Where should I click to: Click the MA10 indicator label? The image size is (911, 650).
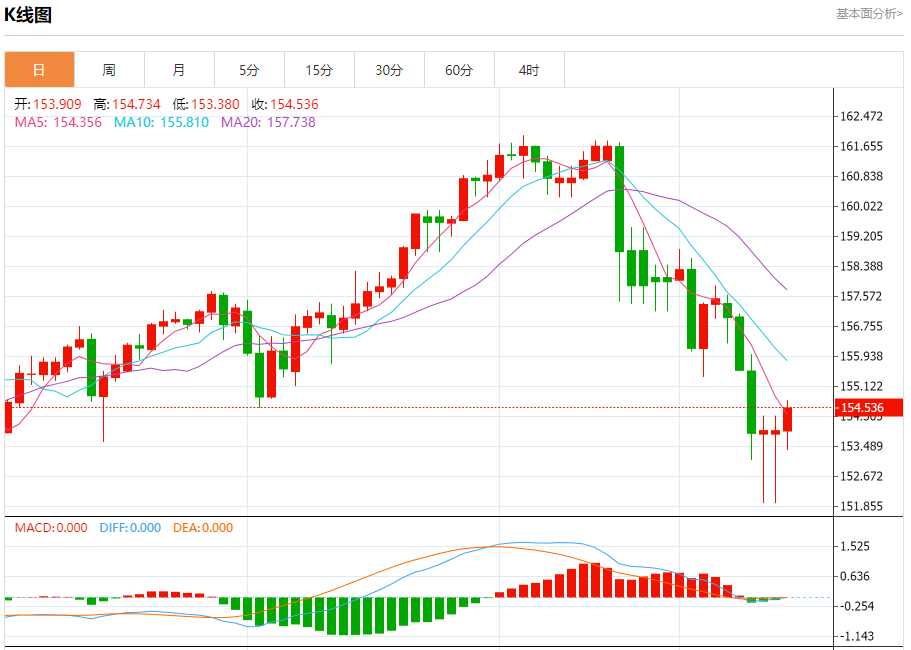(x=161, y=123)
